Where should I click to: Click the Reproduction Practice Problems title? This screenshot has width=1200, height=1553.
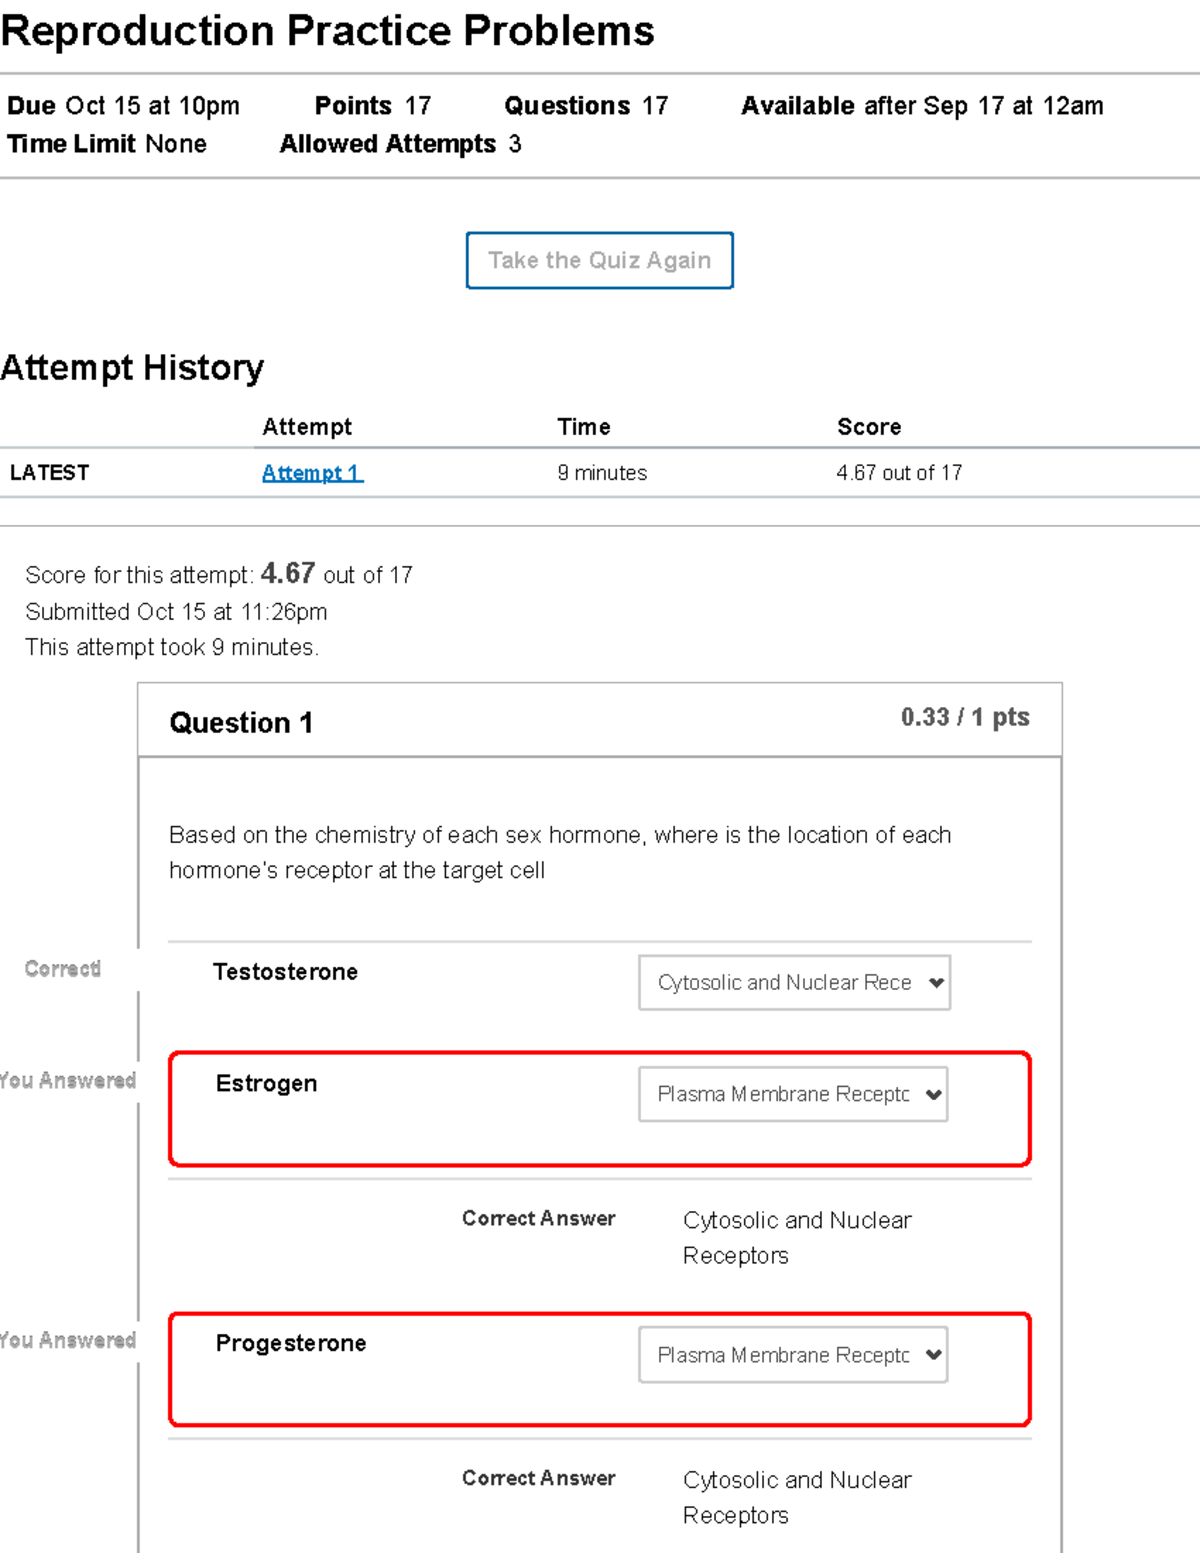327,31
